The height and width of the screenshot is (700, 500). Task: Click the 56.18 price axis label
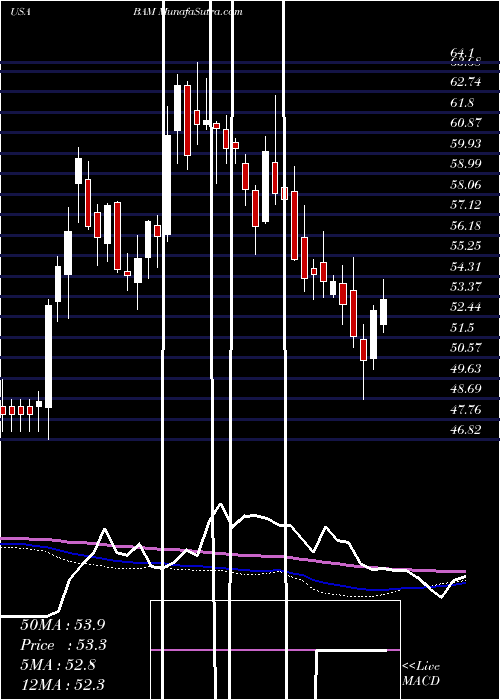tap(466, 225)
